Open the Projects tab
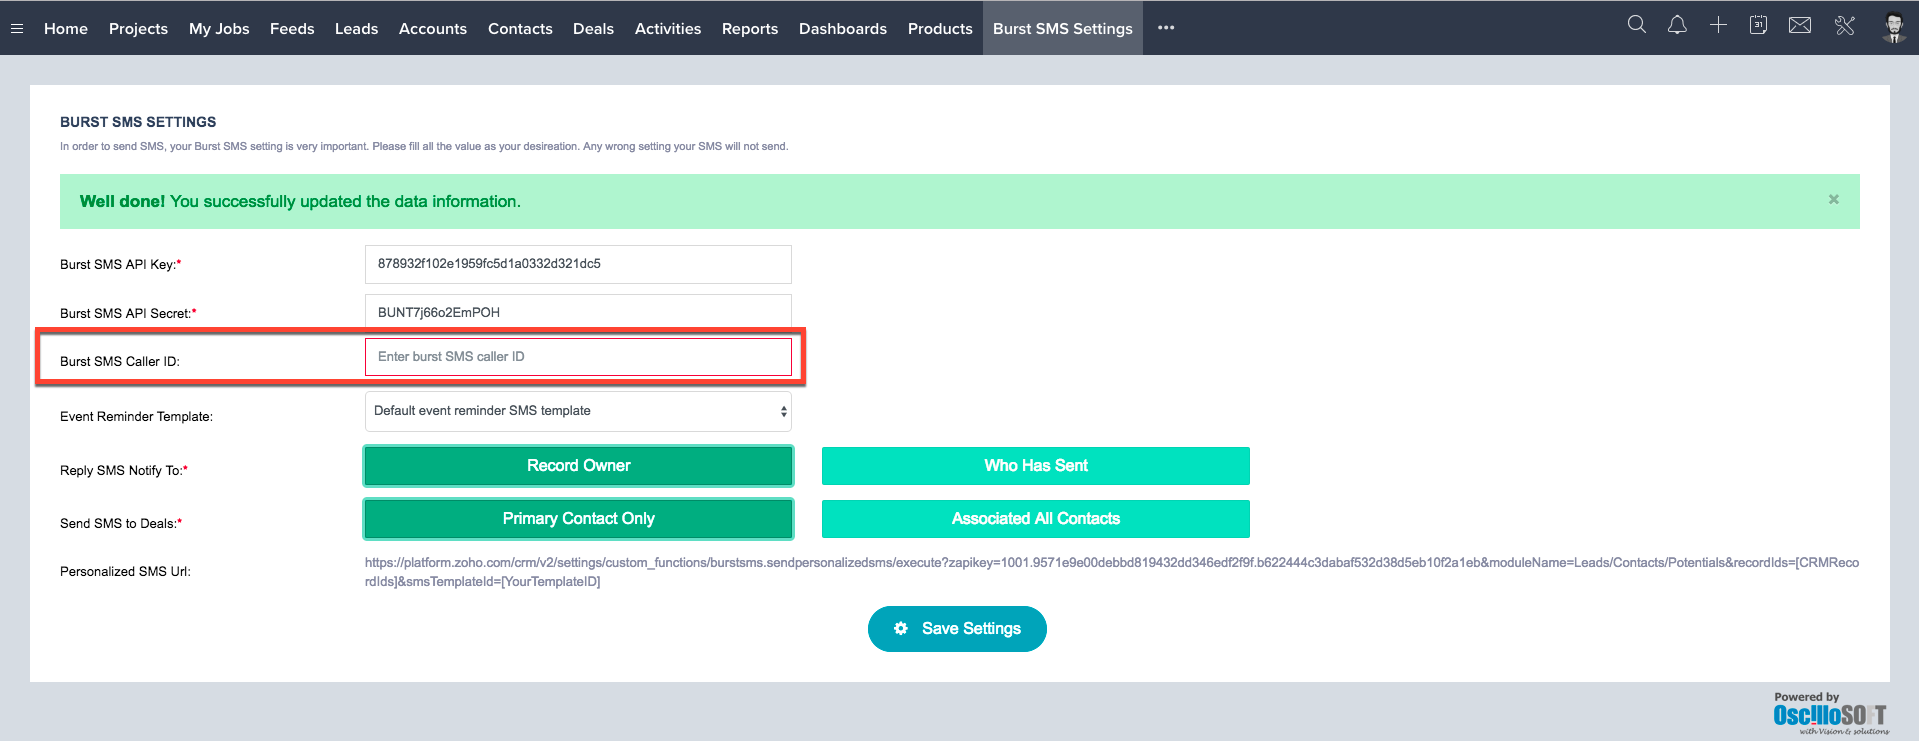Screen dimensions: 1919x741 pos(138,29)
